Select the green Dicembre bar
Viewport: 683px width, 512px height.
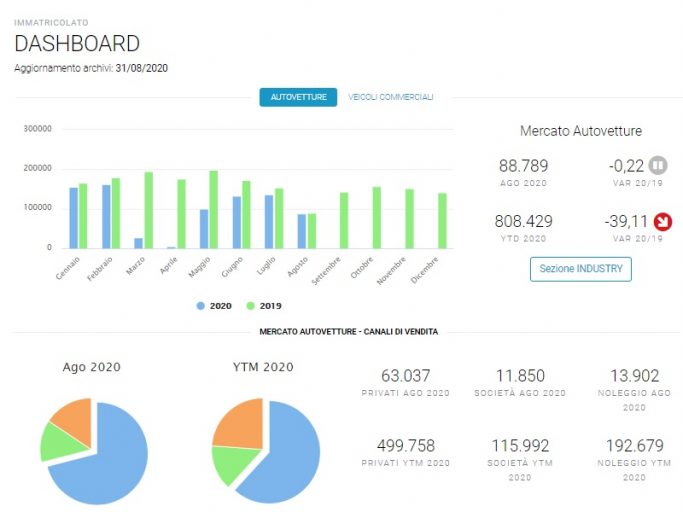pos(442,221)
